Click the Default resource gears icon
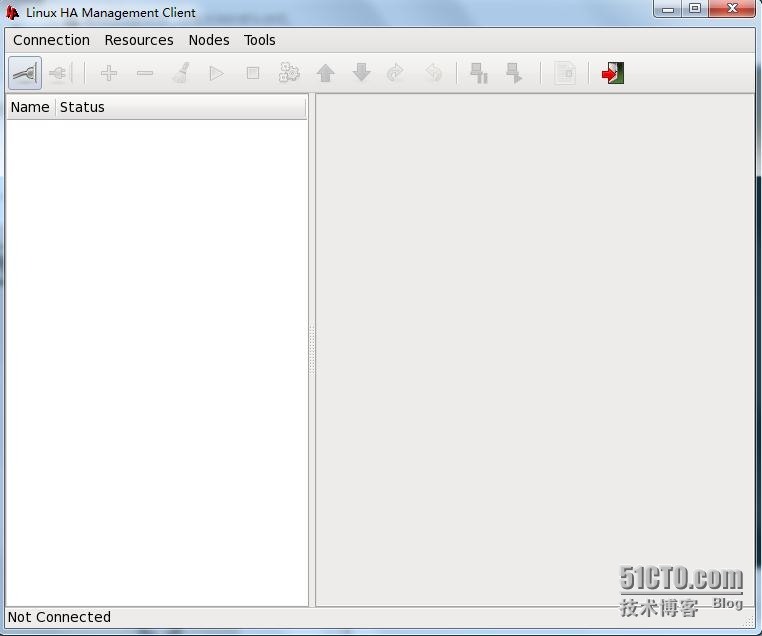Image resolution: width=762 pixels, height=636 pixels. [289, 73]
